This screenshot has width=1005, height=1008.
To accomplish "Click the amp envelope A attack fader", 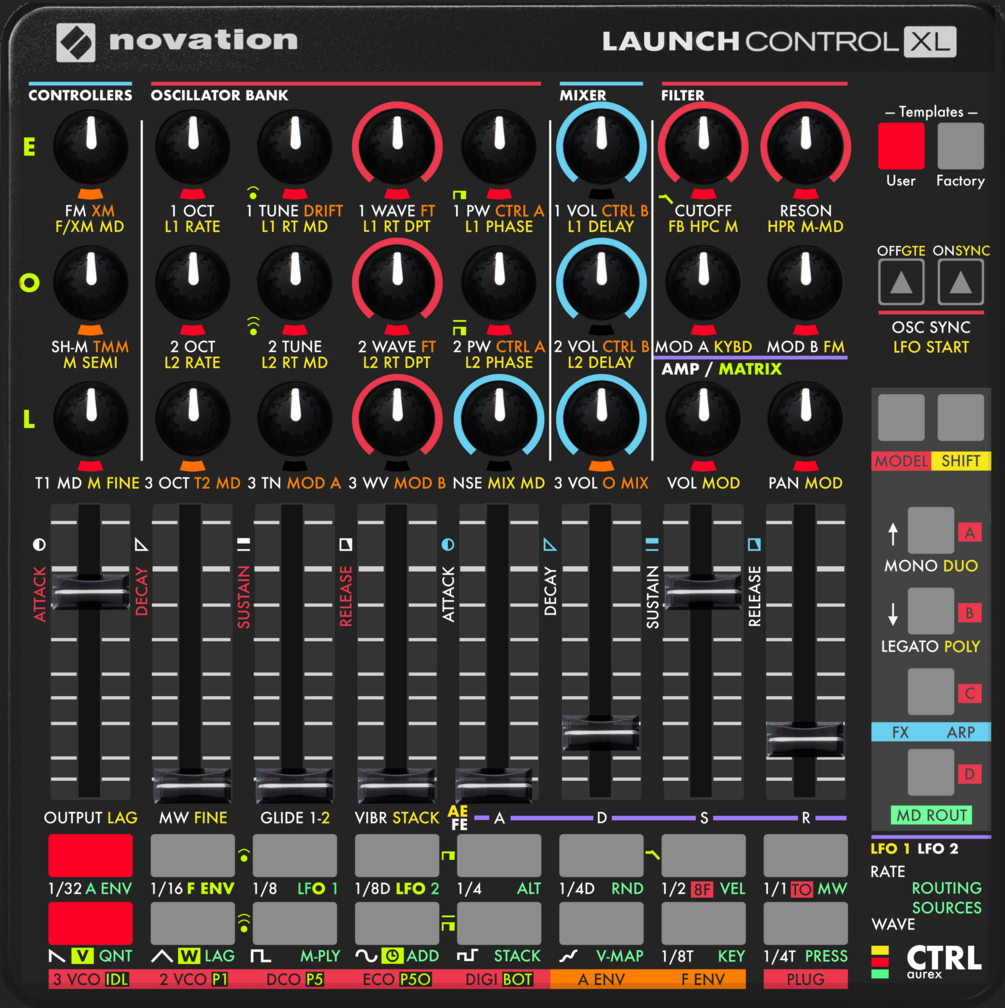I will 495,785.
